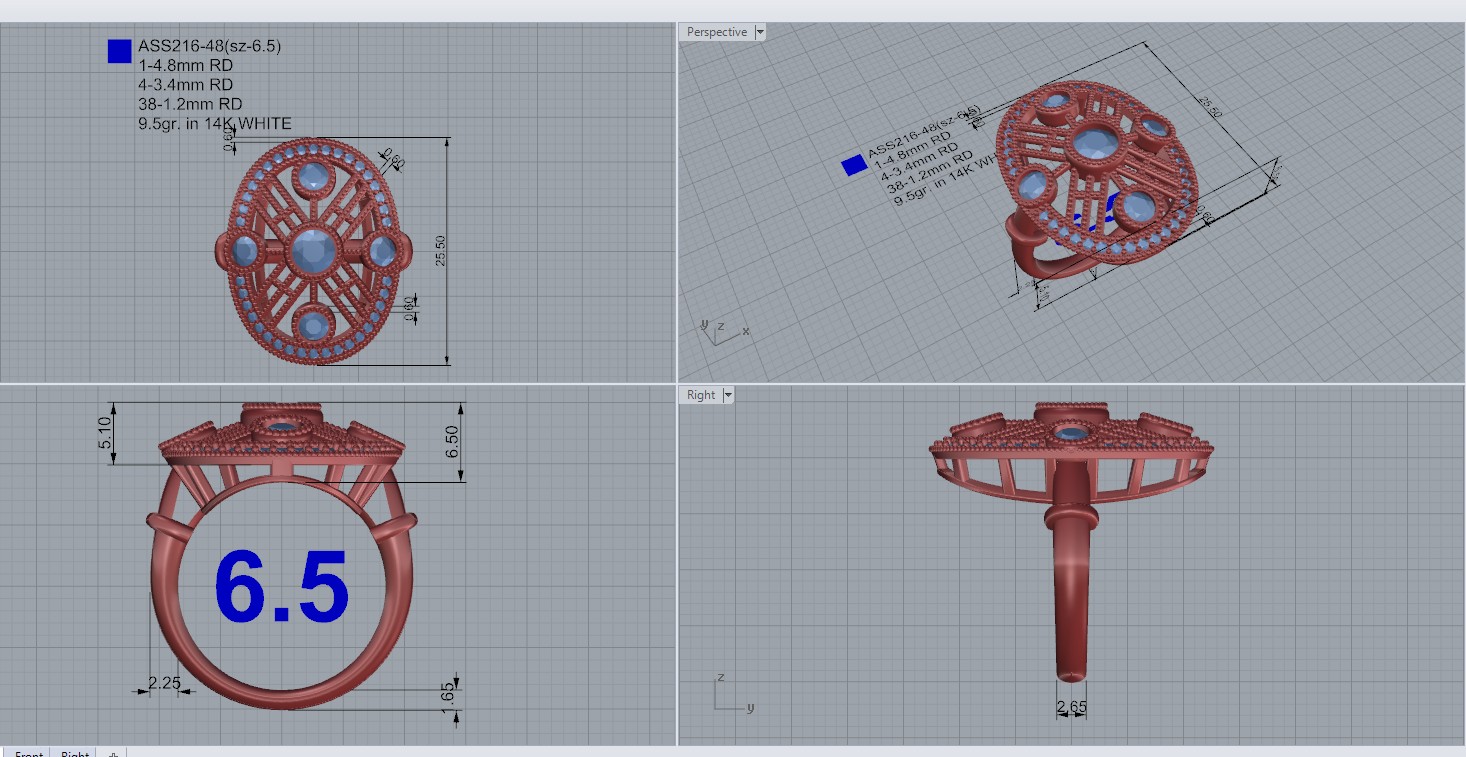Select the 25.50 height dimension in top view

click(x=441, y=251)
